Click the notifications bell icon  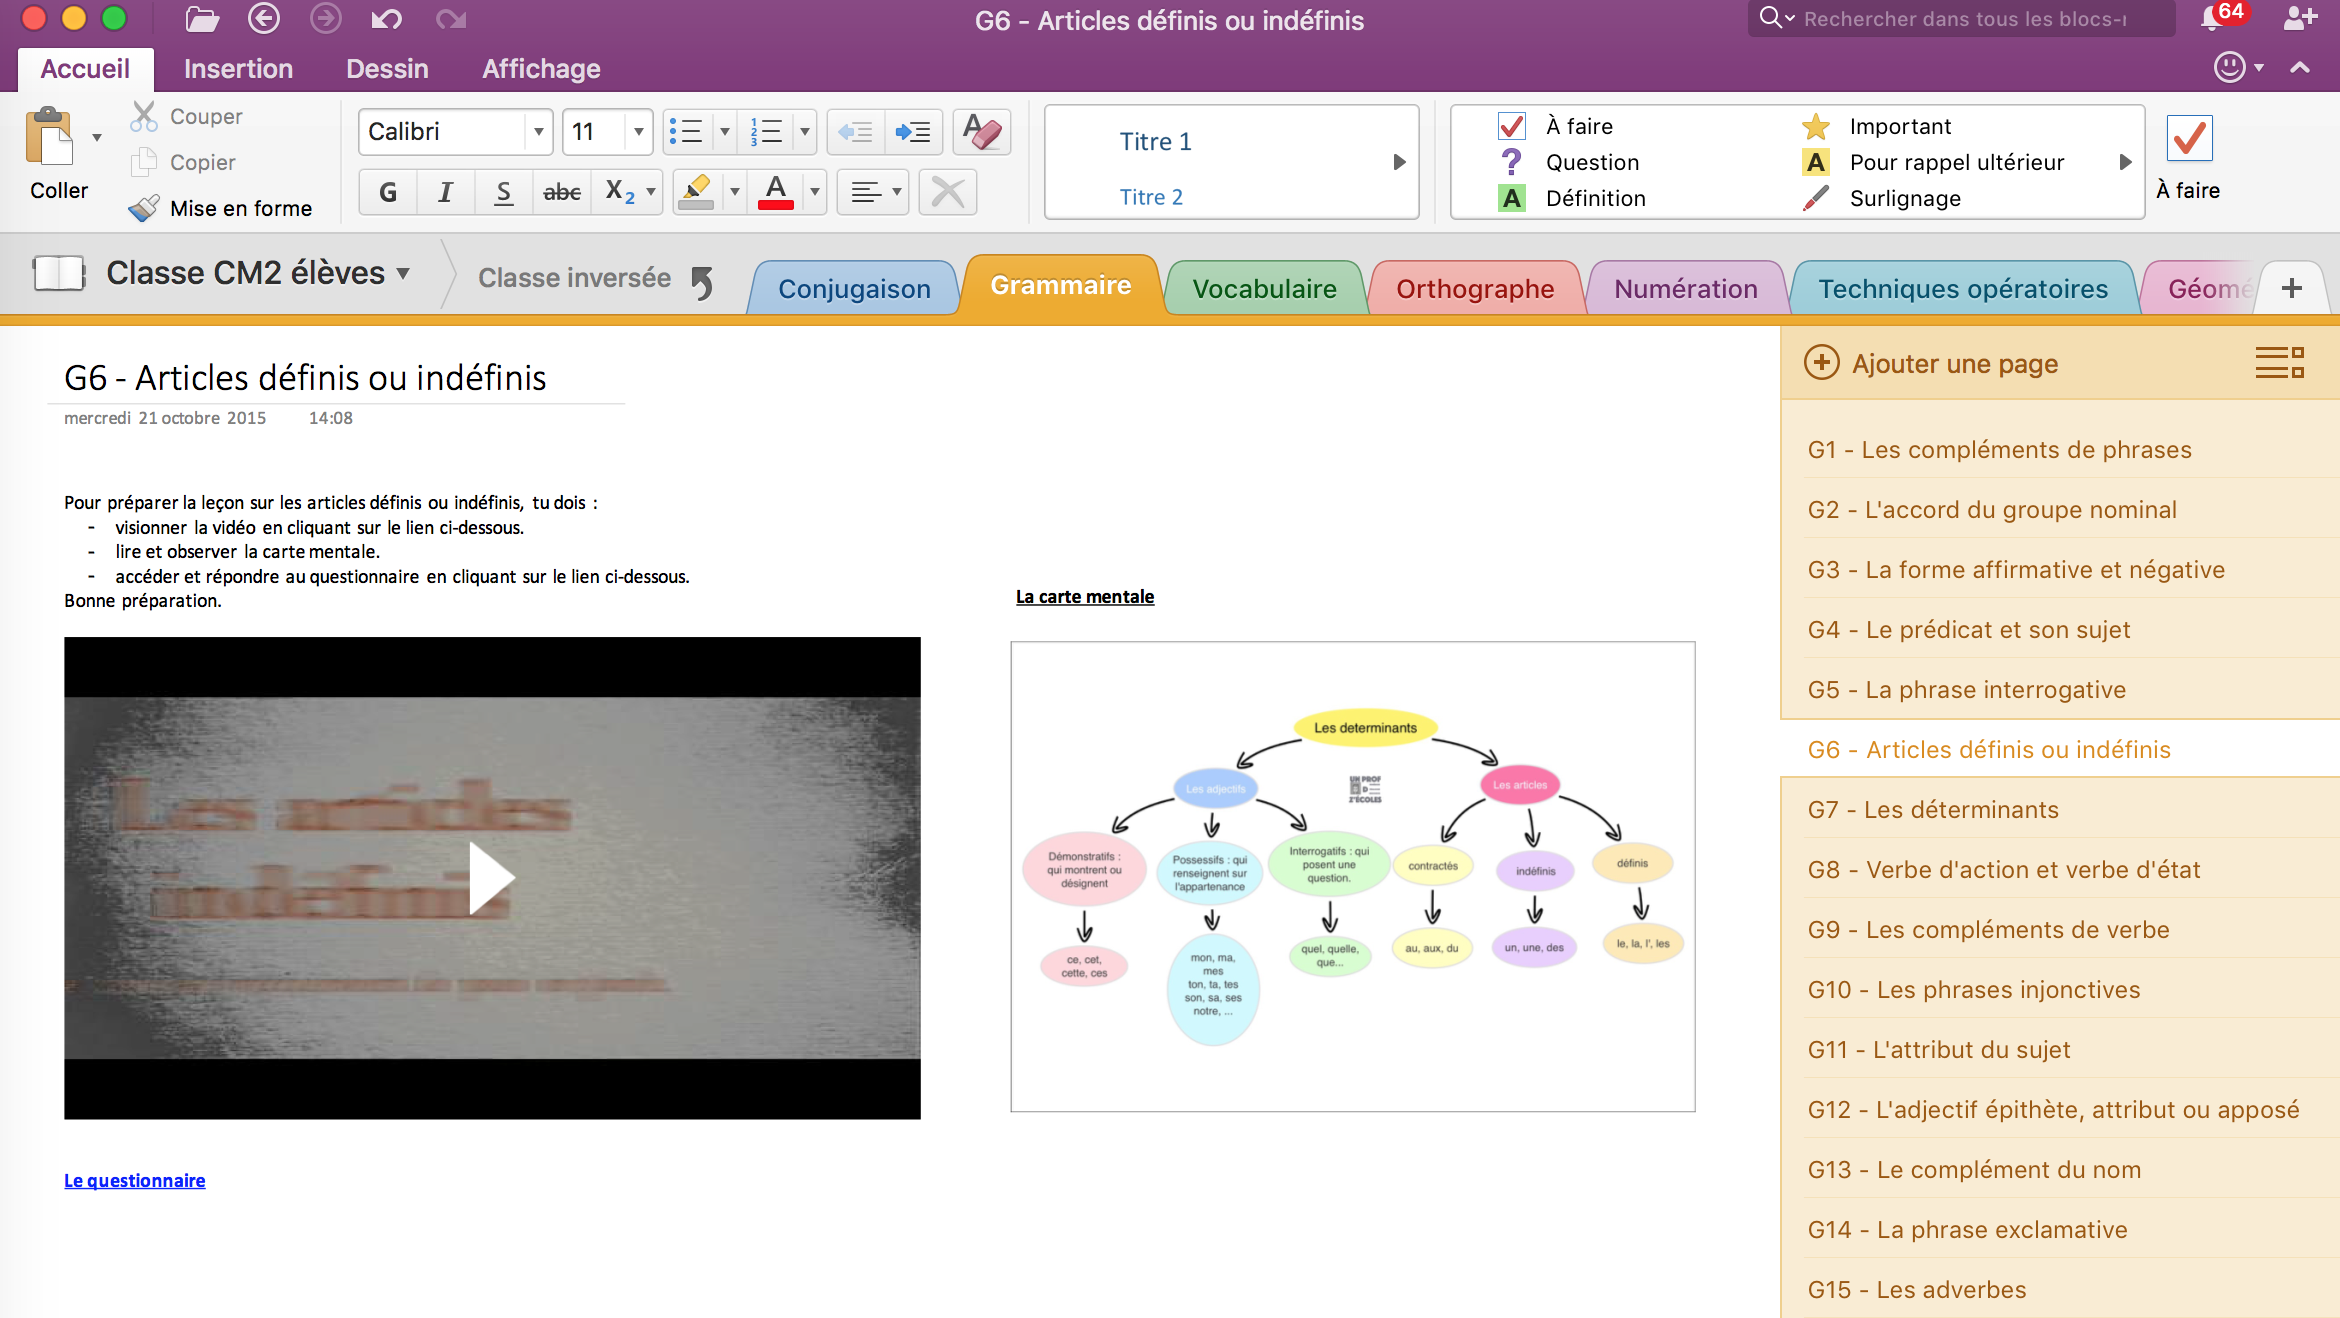tap(2211, 19)
